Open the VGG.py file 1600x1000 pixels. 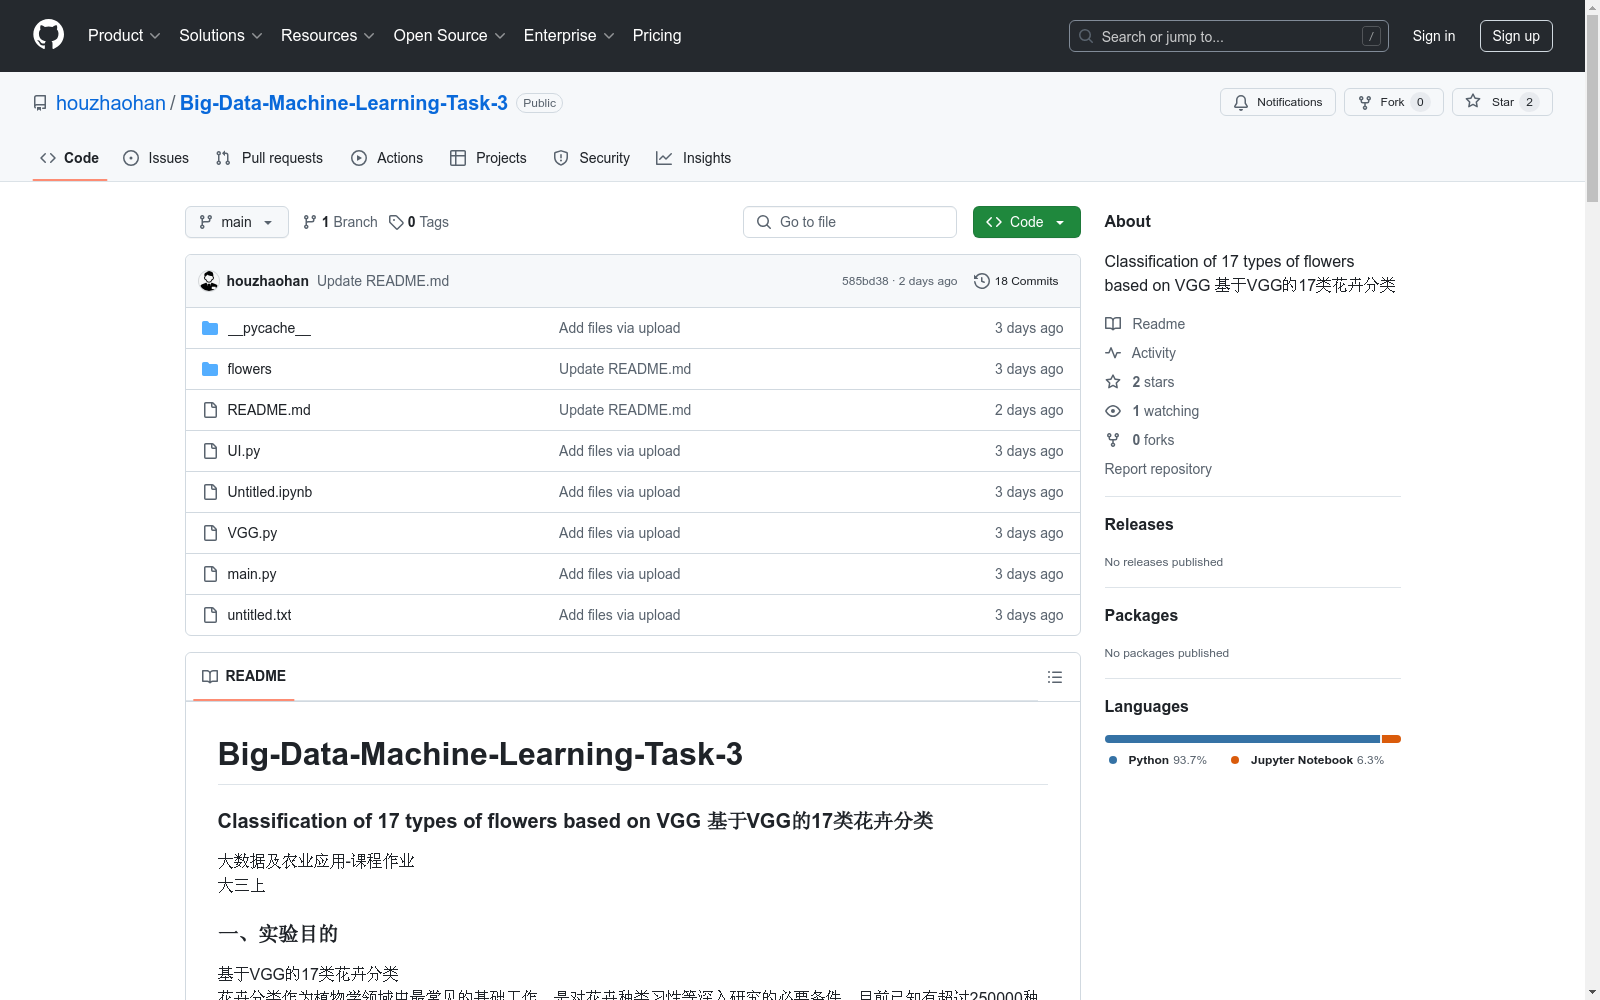pyautogui.click(x=252, y=533)
